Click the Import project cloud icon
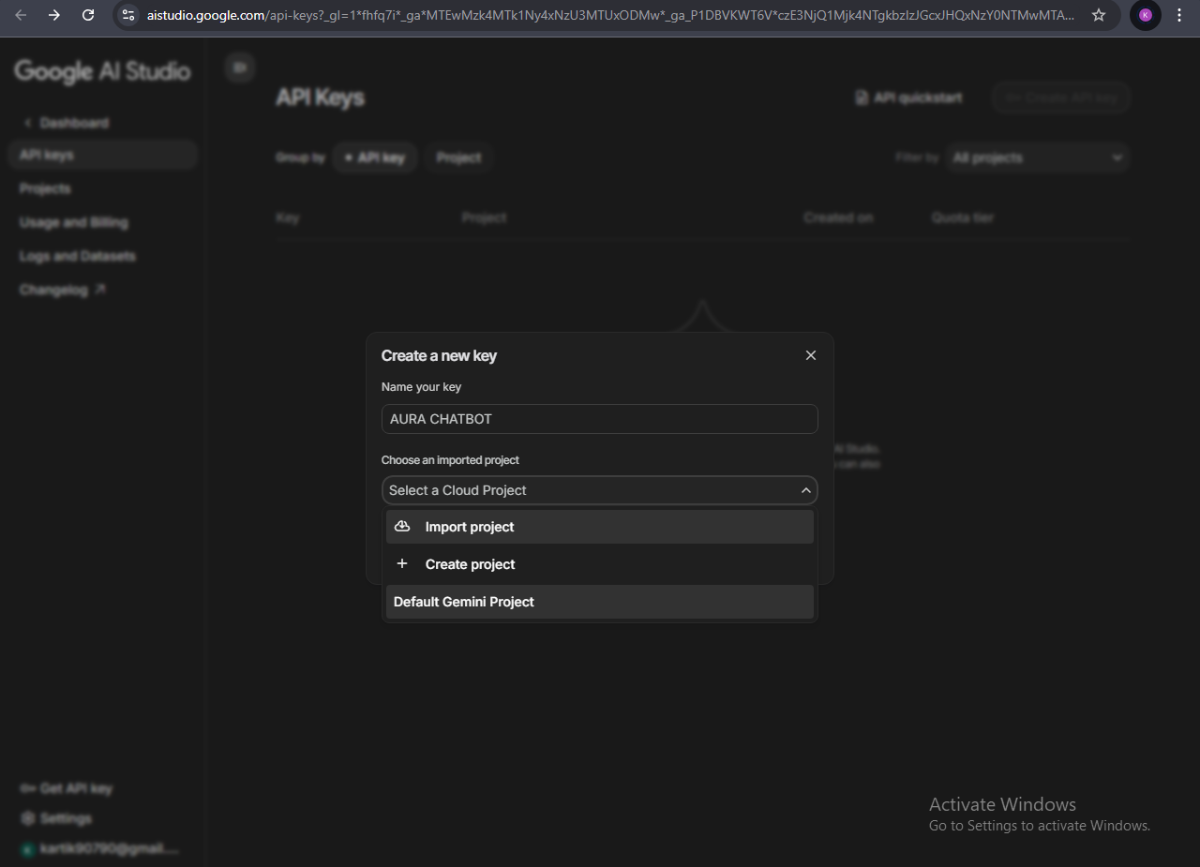Viewport: 1200px width, 867px height. point(402,526)
